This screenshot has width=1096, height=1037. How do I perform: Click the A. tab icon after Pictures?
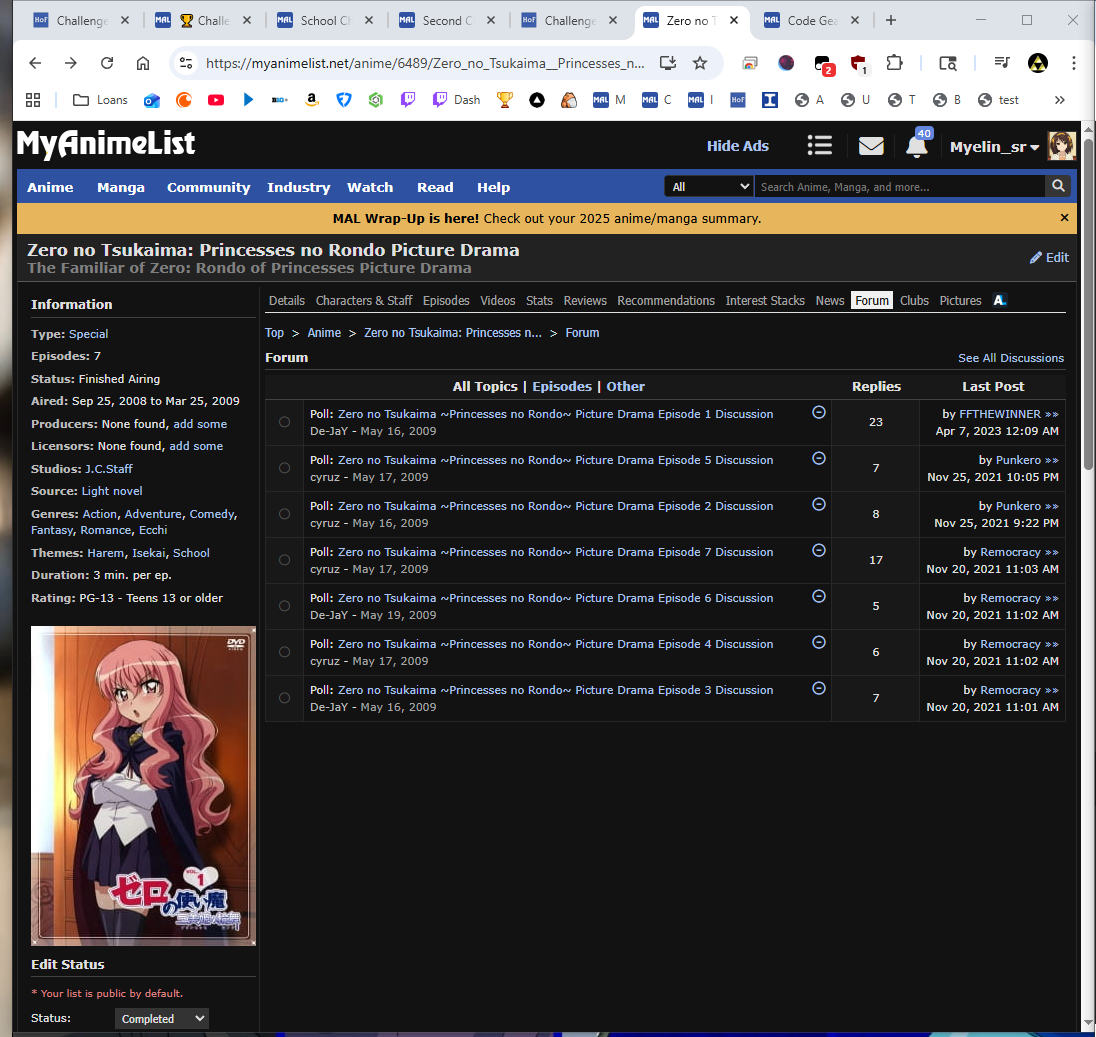1000,300
